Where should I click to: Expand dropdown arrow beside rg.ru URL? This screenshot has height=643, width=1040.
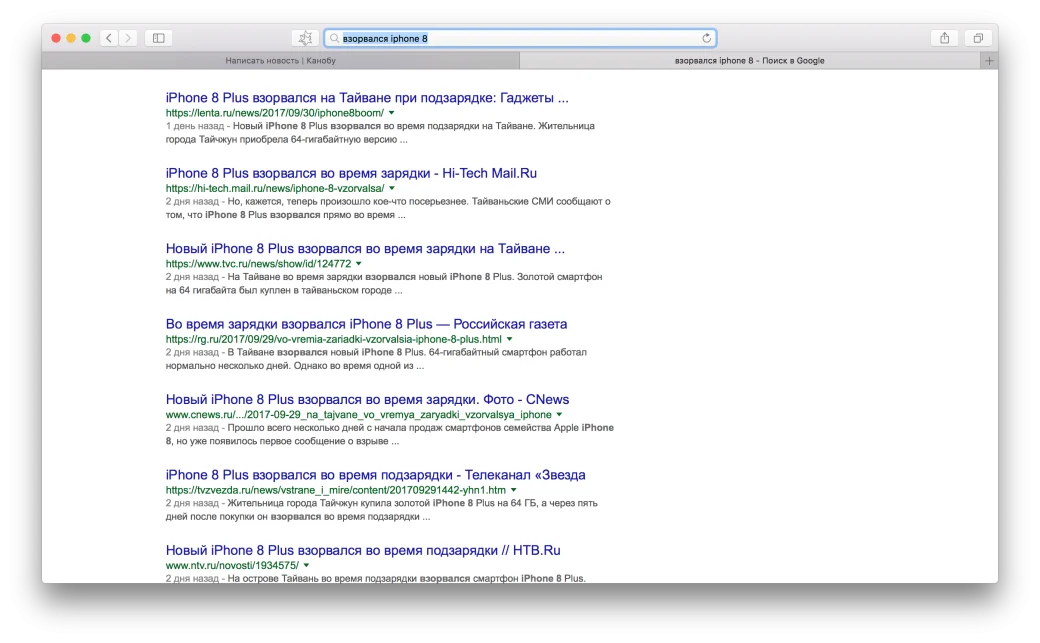(x=509, y=339)
